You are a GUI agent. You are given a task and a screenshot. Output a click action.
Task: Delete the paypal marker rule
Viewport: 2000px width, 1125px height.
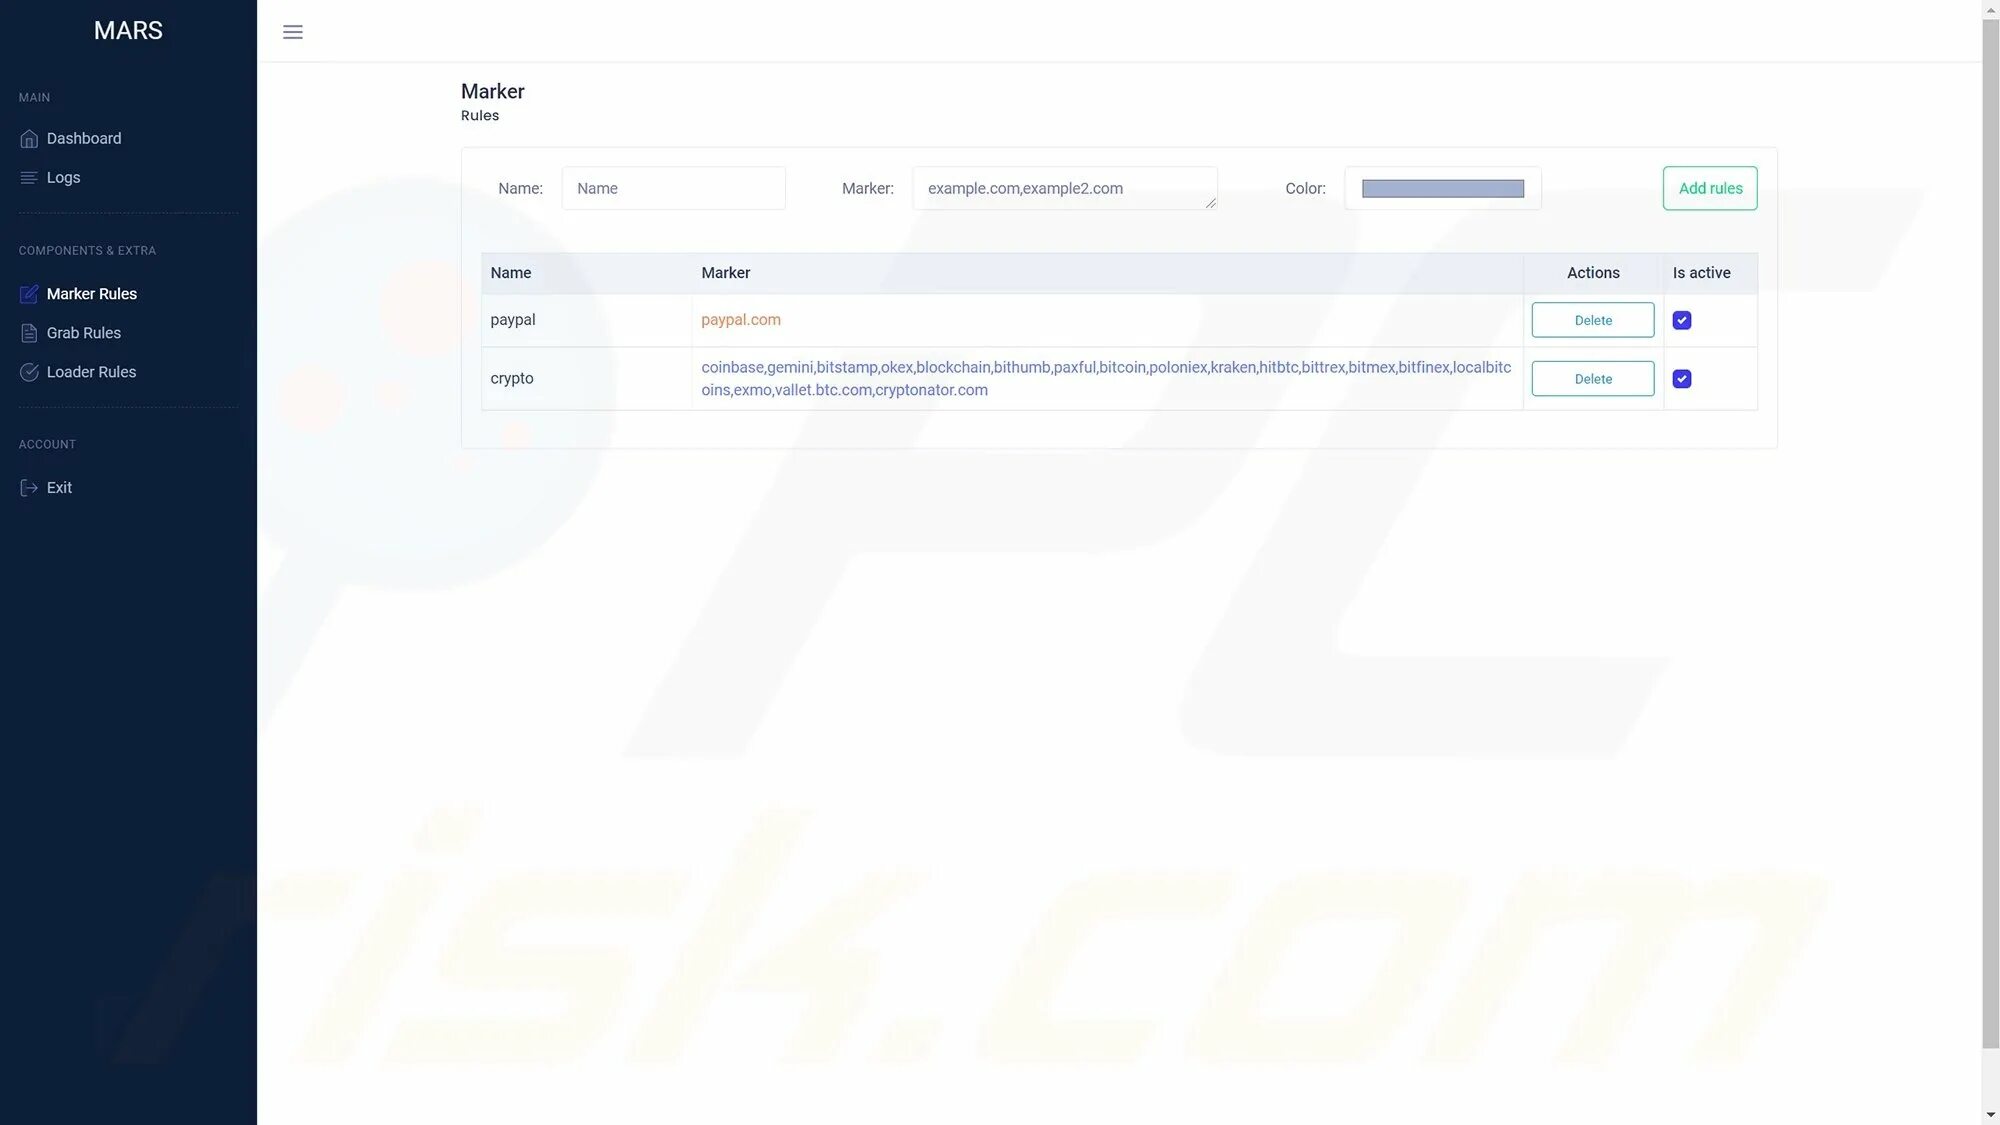[1593, 319]
